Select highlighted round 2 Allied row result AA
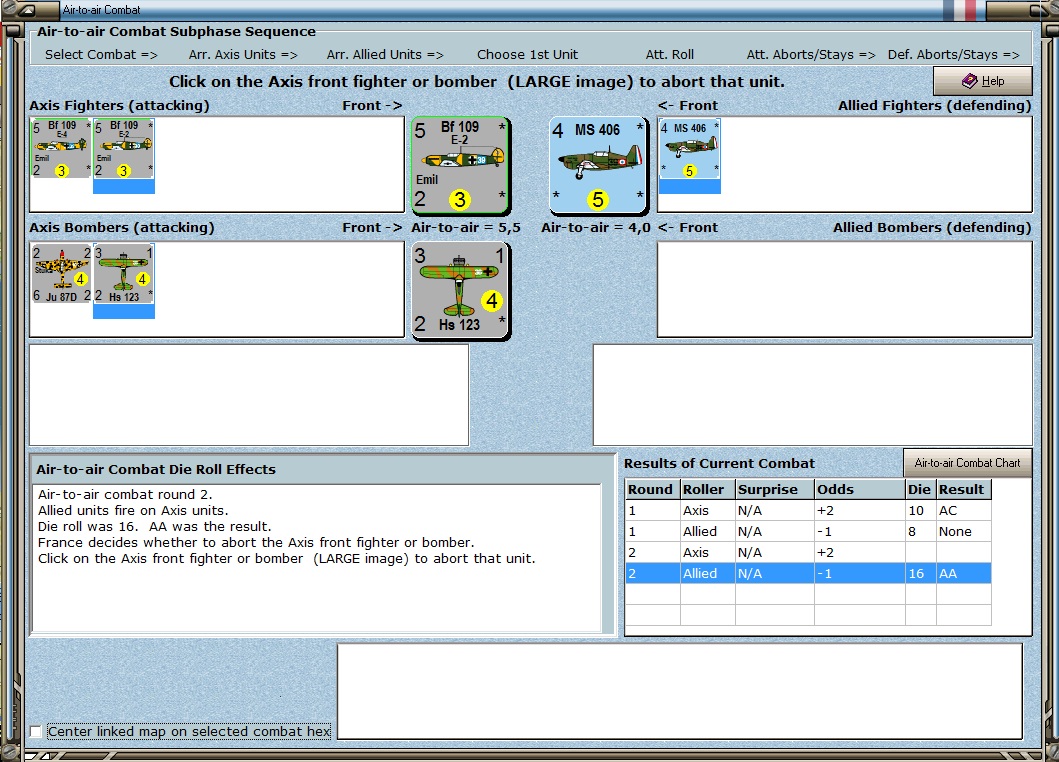Viewport: 1059px width, 762px height. [808, 574]
